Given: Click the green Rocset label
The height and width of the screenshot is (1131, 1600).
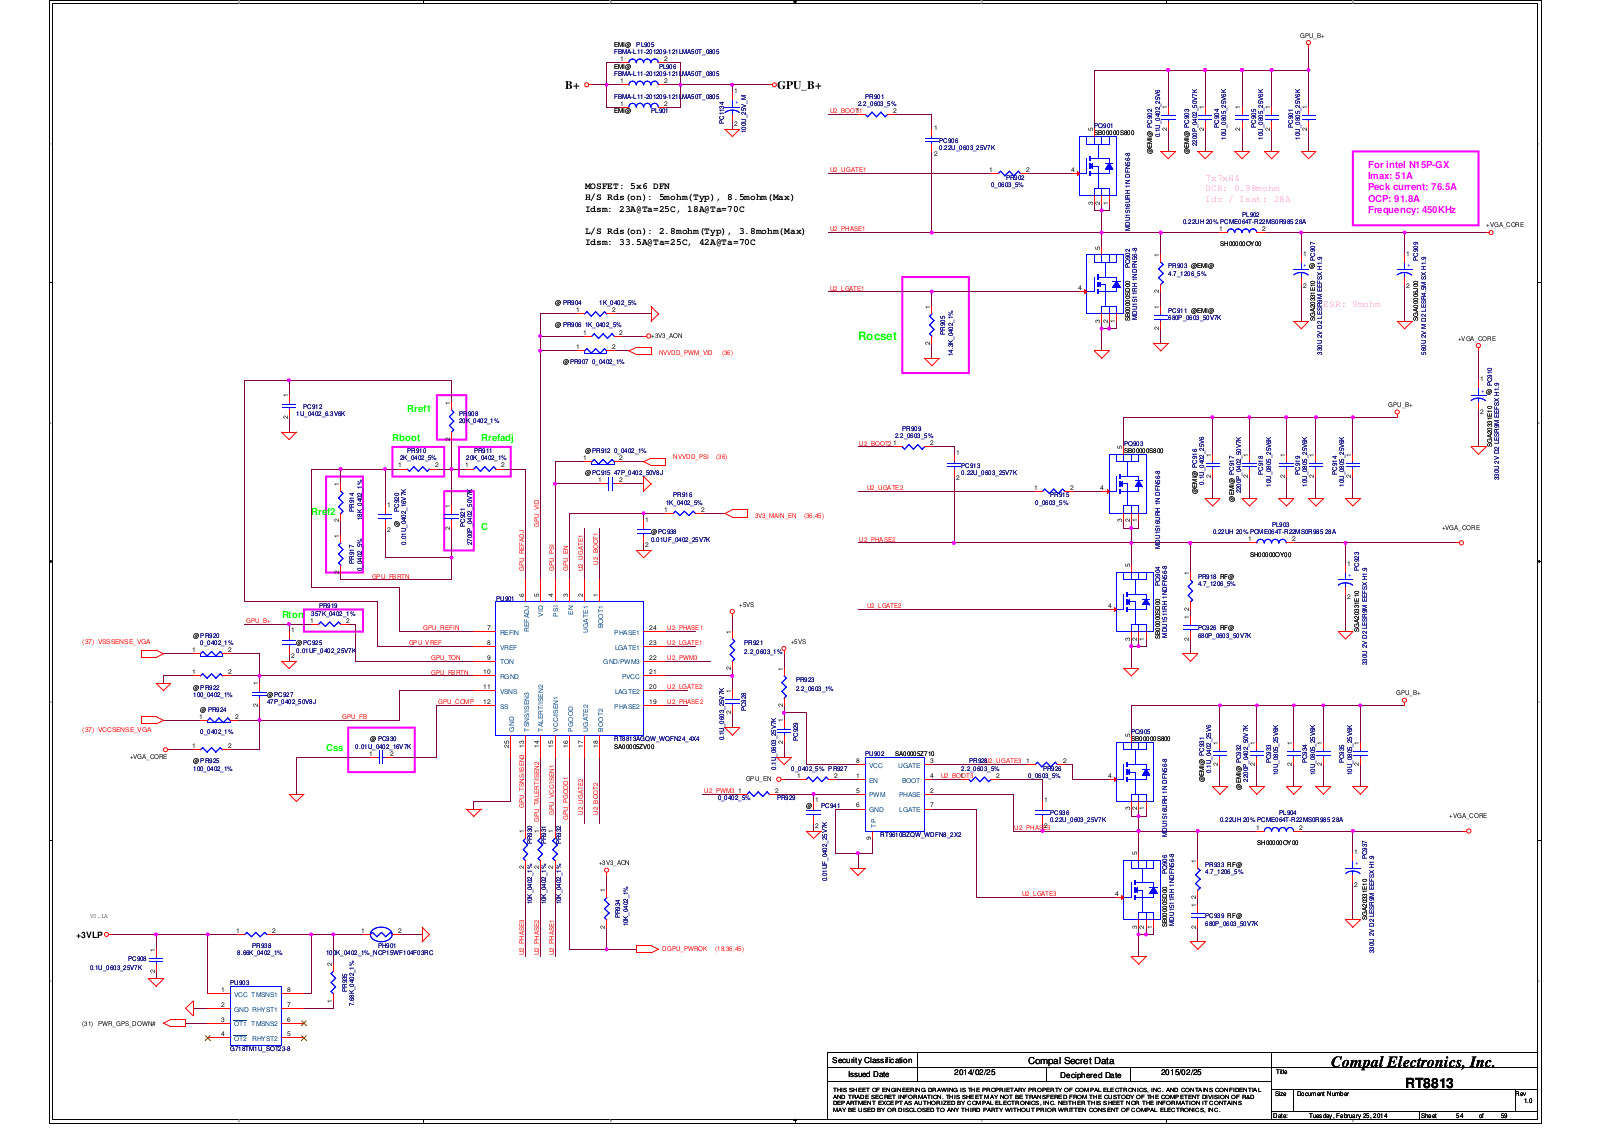Looking at the screenshot, I should (x=877, y=336).
